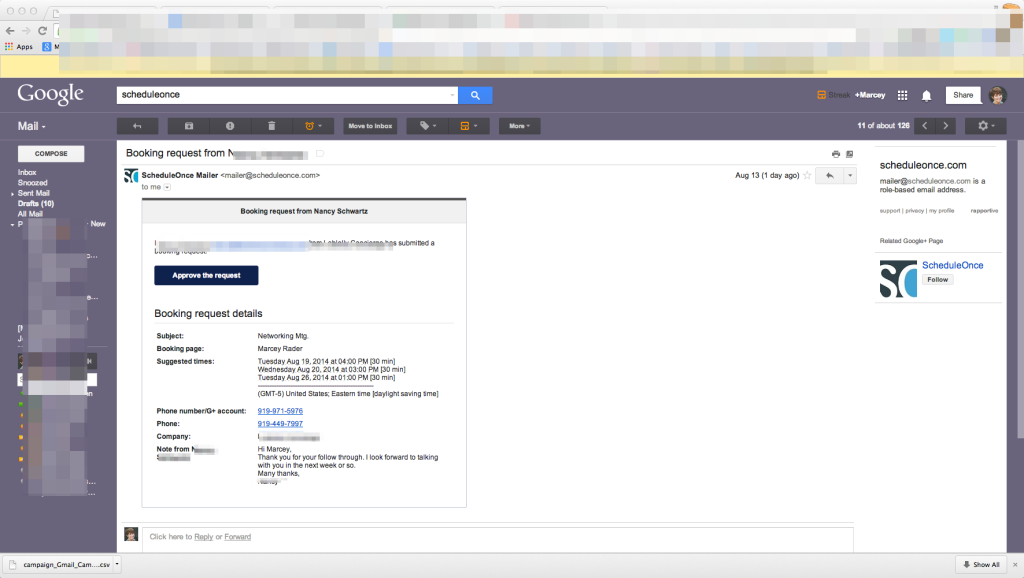
Task: Go to the newer conversation arrow
Action: 925,126
